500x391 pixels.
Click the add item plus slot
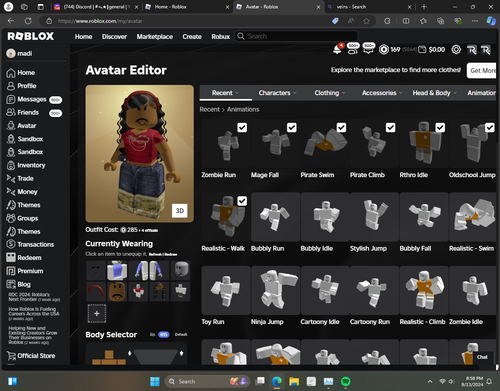coord(97,314)
